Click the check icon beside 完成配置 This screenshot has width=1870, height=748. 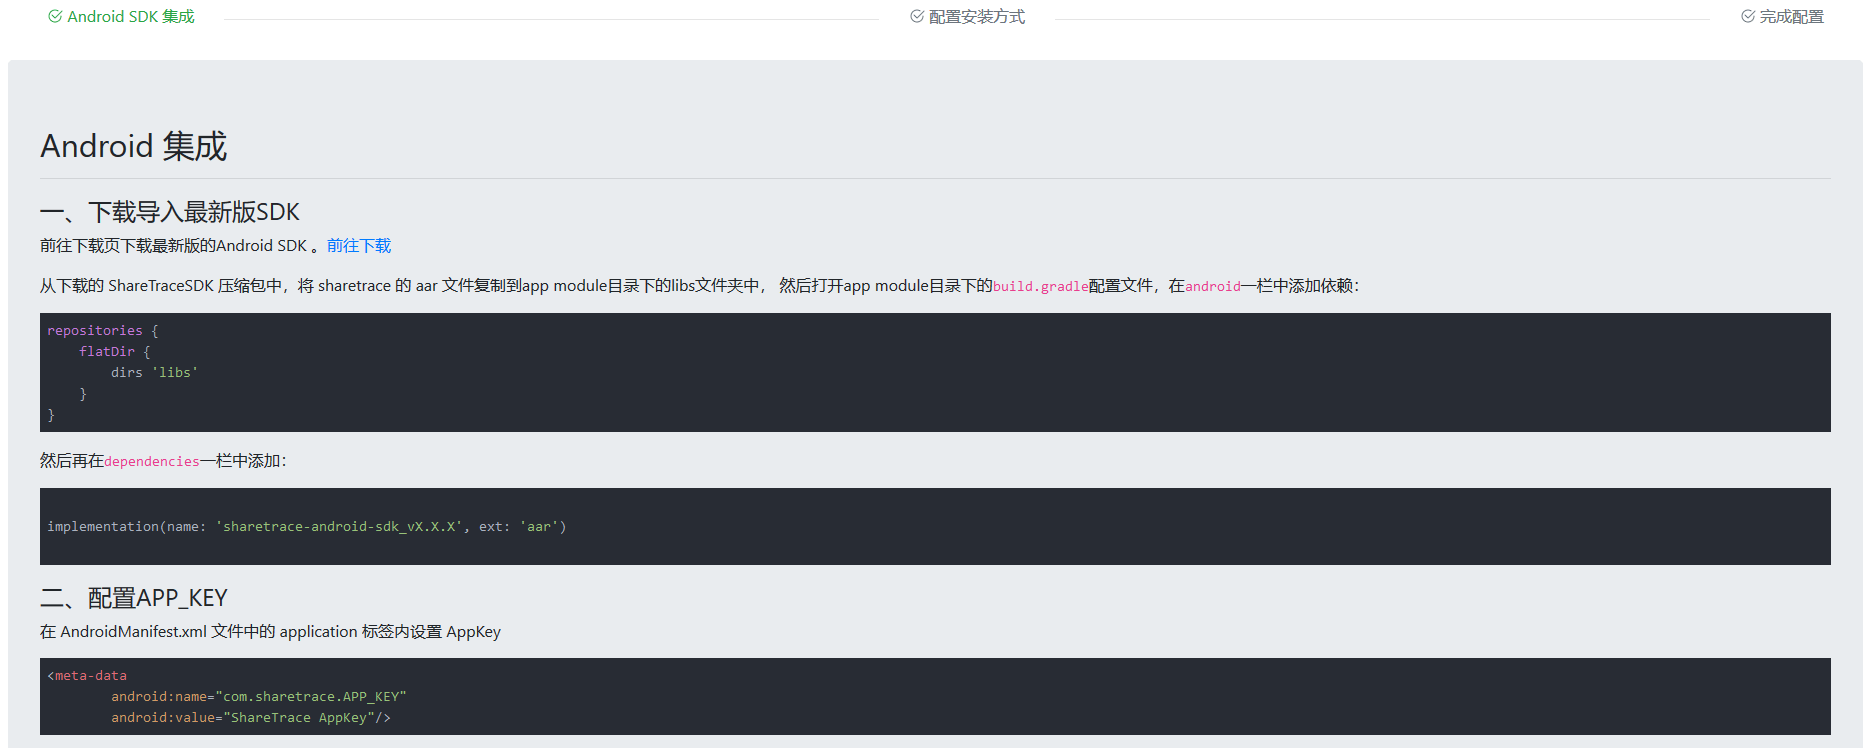[1748, 17]
